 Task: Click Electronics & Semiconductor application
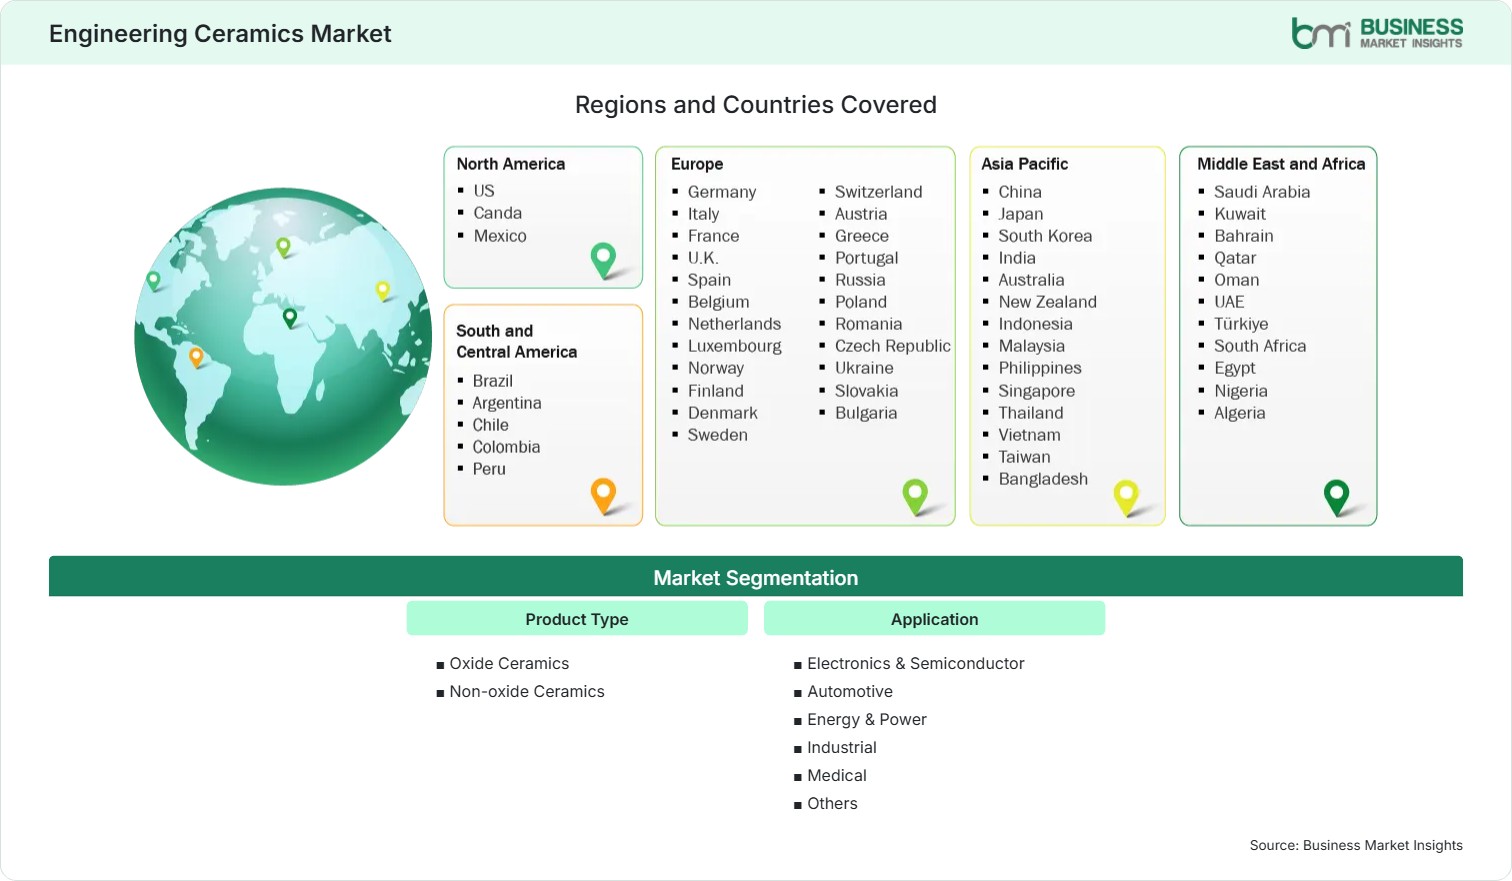[916, 663]
